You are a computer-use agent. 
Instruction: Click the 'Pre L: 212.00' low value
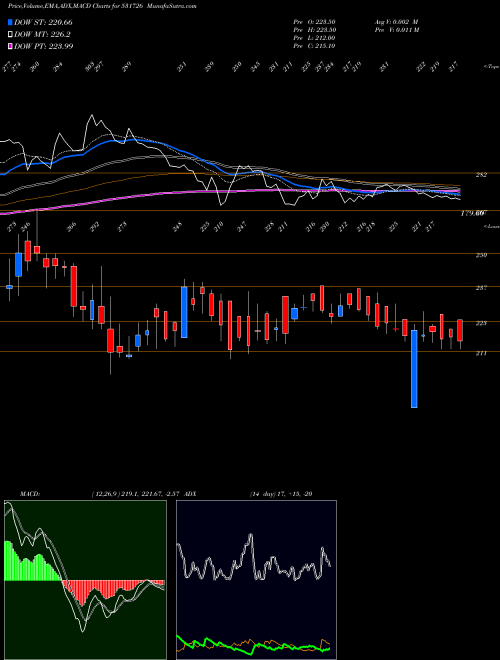[x=314, y=38]
